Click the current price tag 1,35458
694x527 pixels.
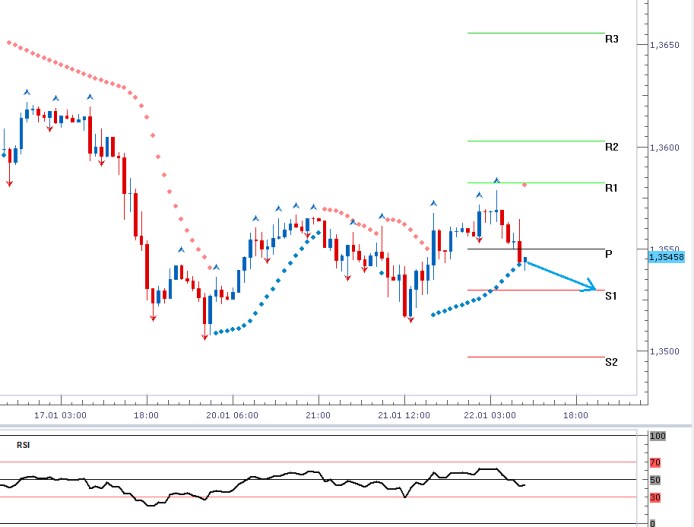[x=666, y=257]
